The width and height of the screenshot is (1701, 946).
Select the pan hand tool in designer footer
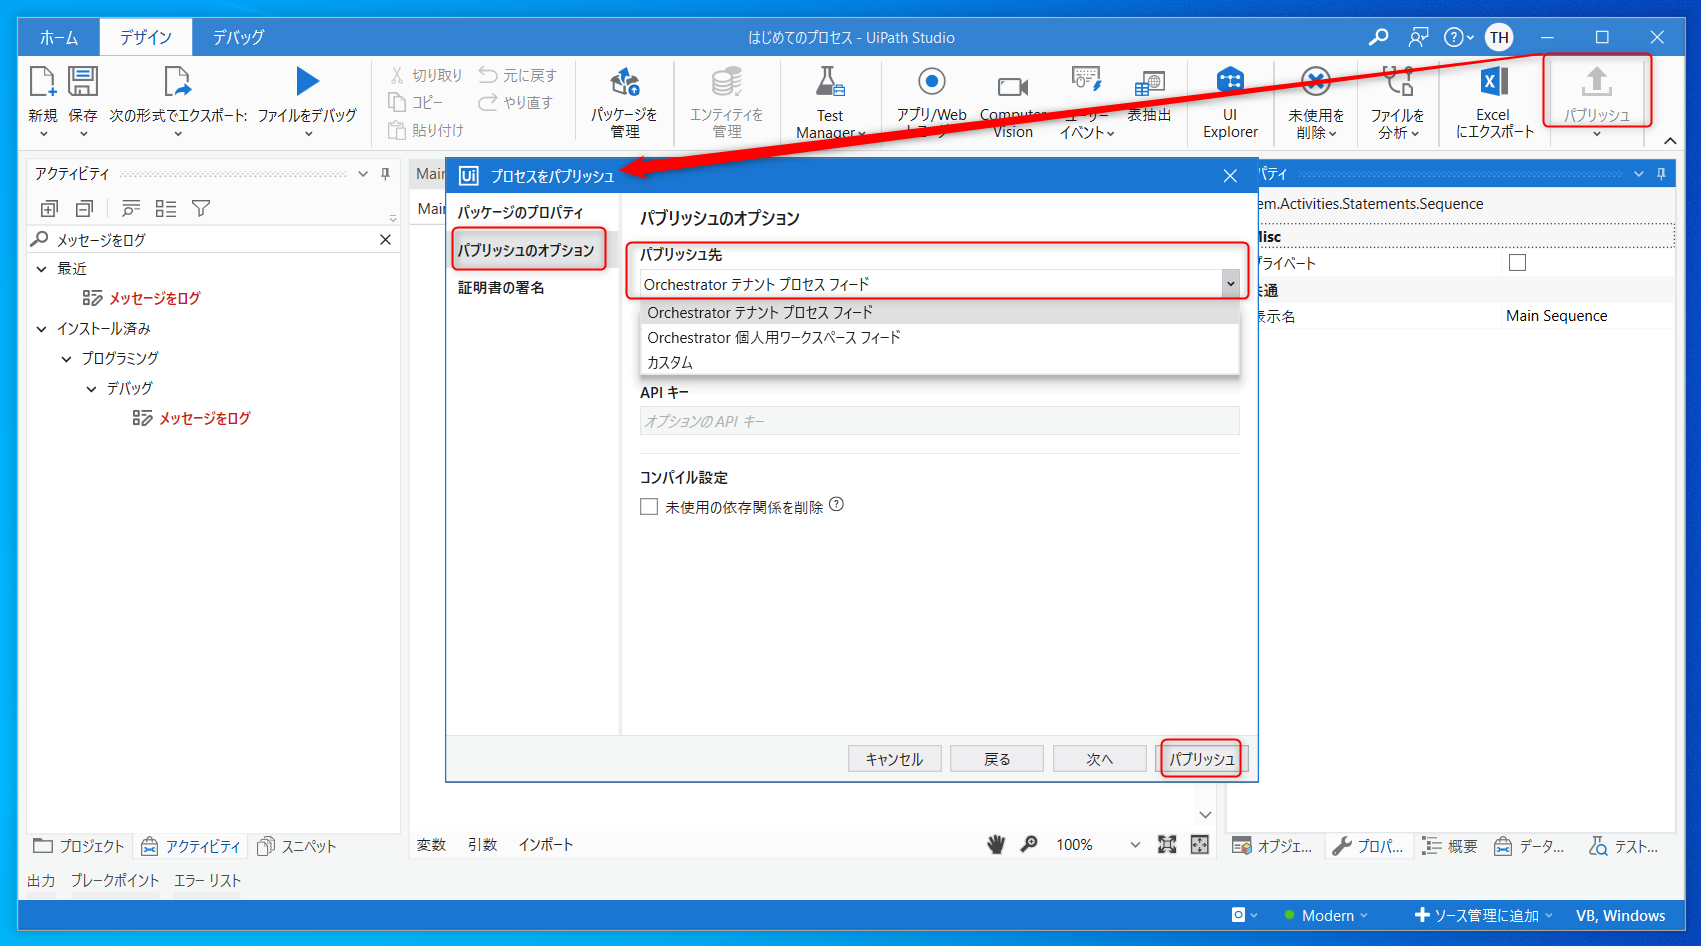point(996,845)
